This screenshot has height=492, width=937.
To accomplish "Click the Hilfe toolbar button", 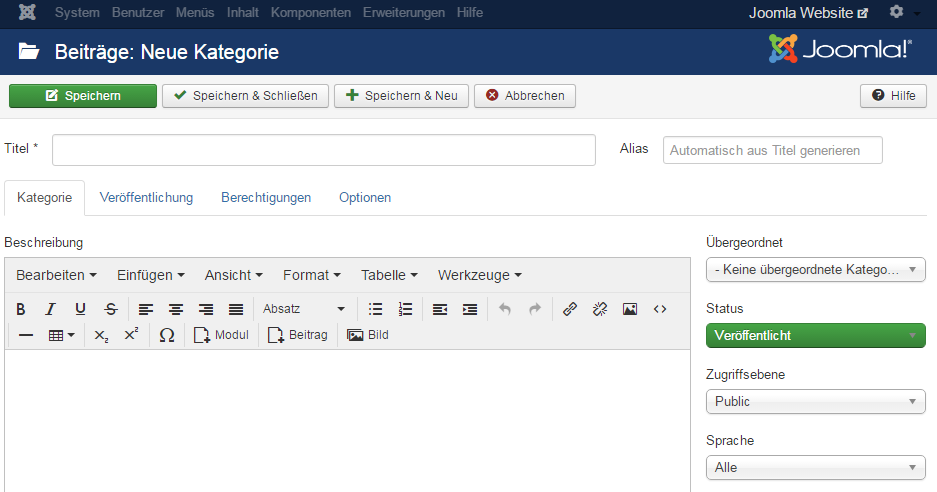I will pos(893,96).
